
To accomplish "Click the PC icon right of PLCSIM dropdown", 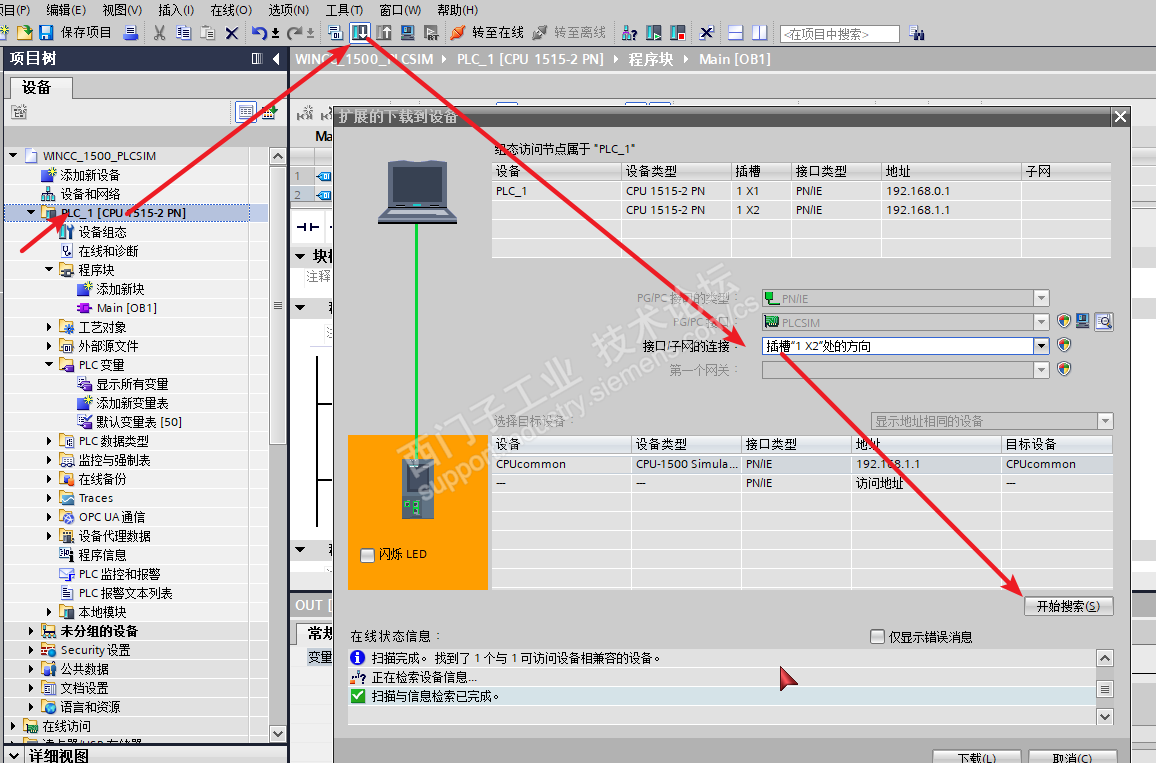I will point(1082,321).
